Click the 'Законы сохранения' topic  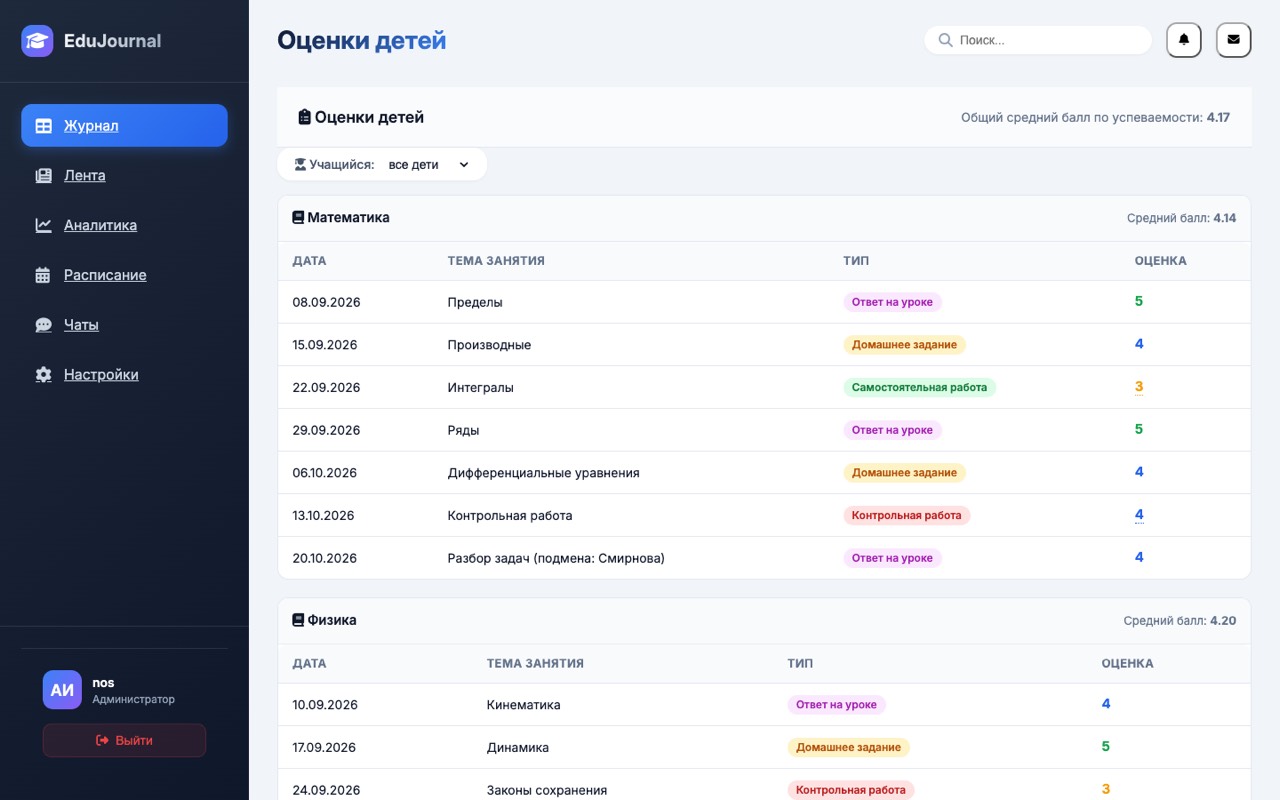547,790
